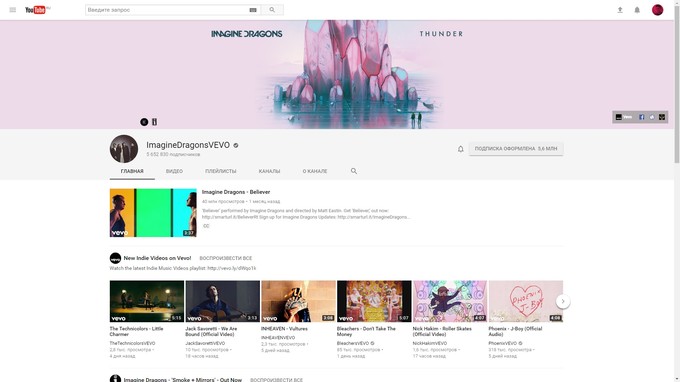Open Jack Savoretti - We Are Bound thumbnail
The image size is (680, 382).
tap(222, 301)
